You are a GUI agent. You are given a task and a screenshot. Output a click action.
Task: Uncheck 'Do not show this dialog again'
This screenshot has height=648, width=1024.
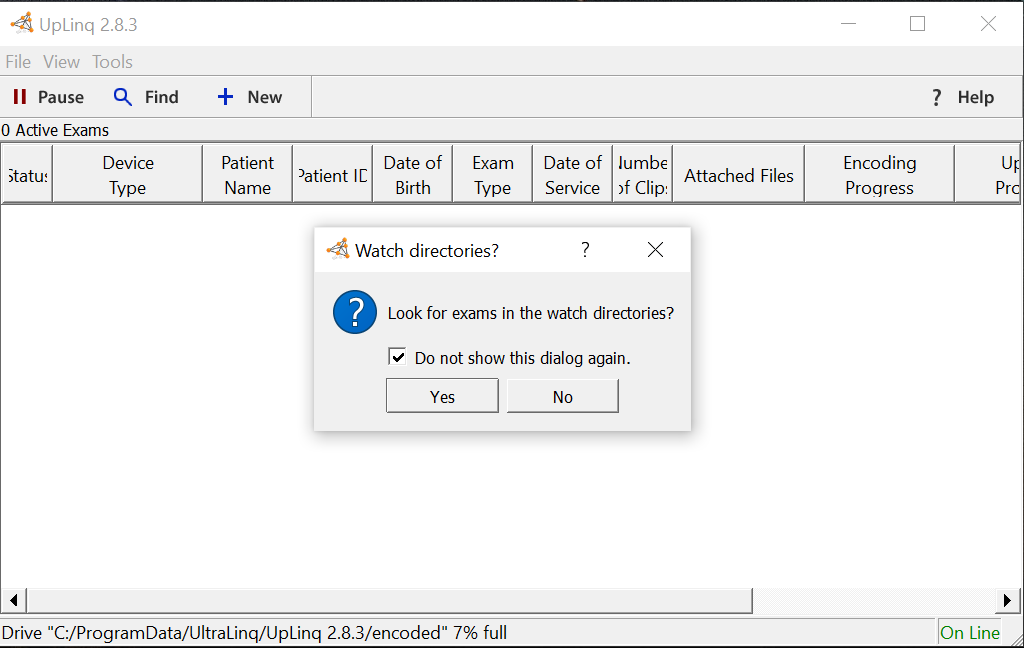tap(397, 357)
